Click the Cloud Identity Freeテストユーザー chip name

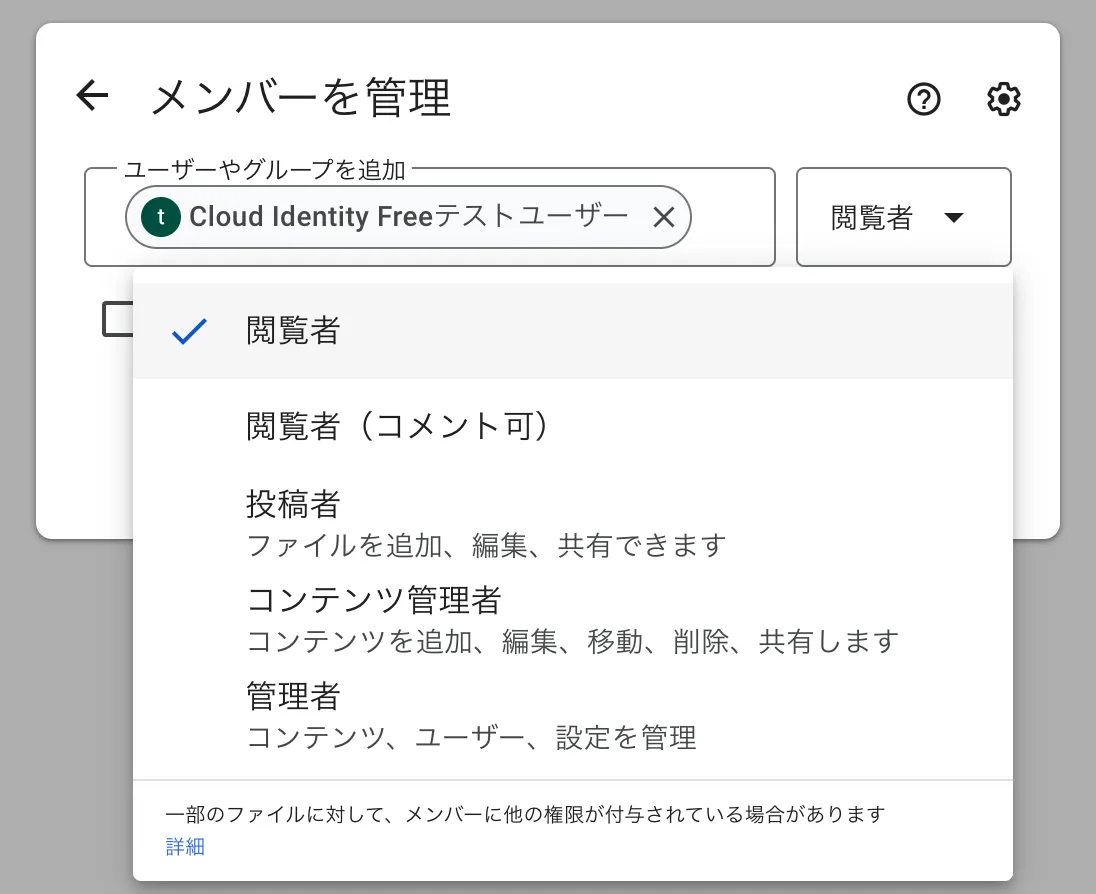[x=408, y=217]
